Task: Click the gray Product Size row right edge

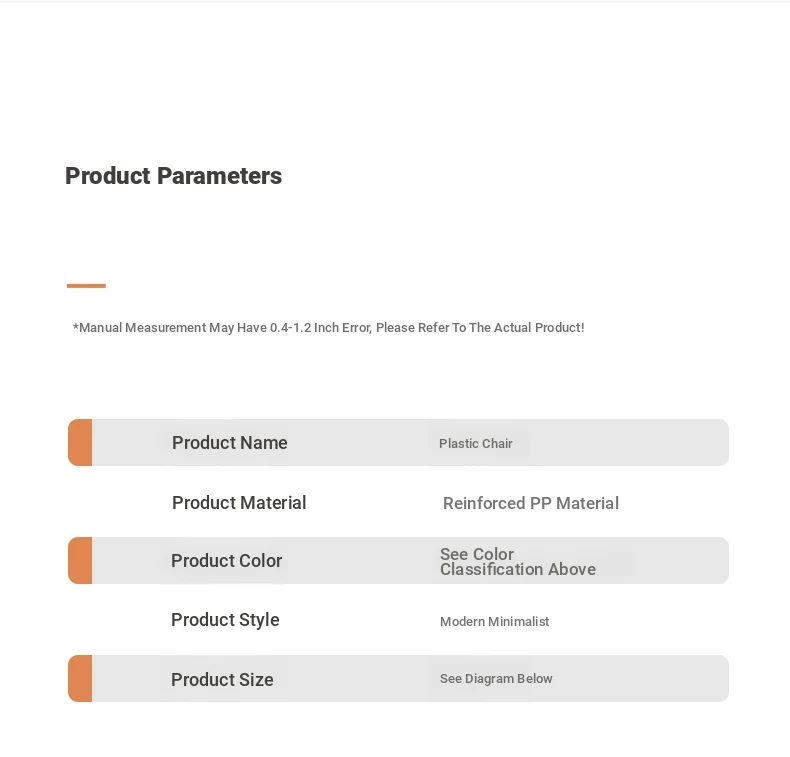Action: pyautogui.click(x=710, y=679)
